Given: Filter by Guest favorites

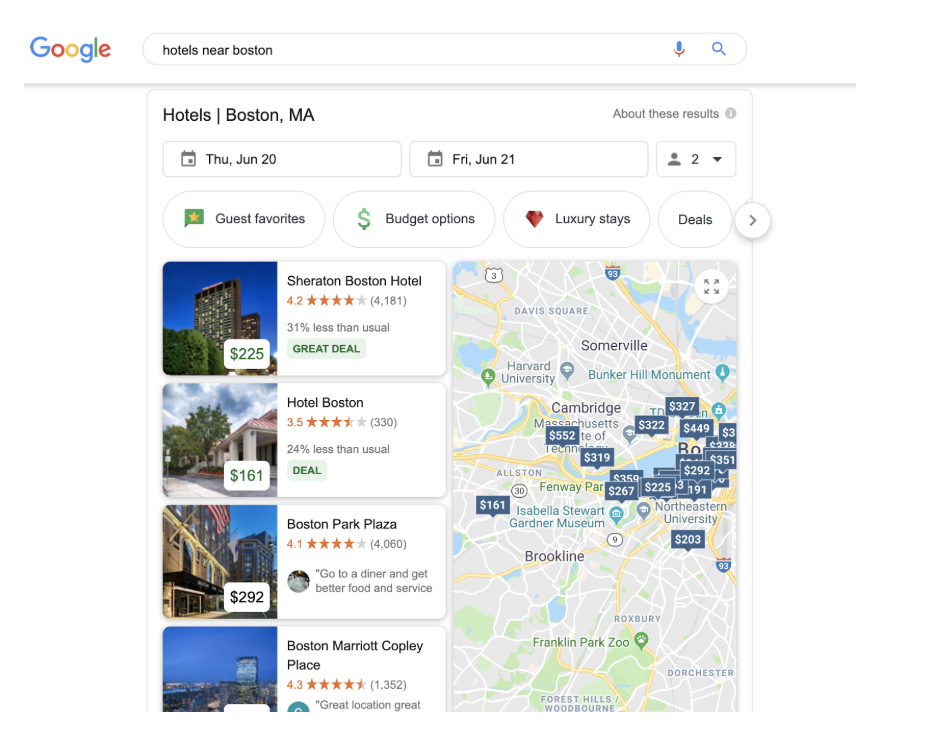Looking at the screenshot, I should pos(244,219).
